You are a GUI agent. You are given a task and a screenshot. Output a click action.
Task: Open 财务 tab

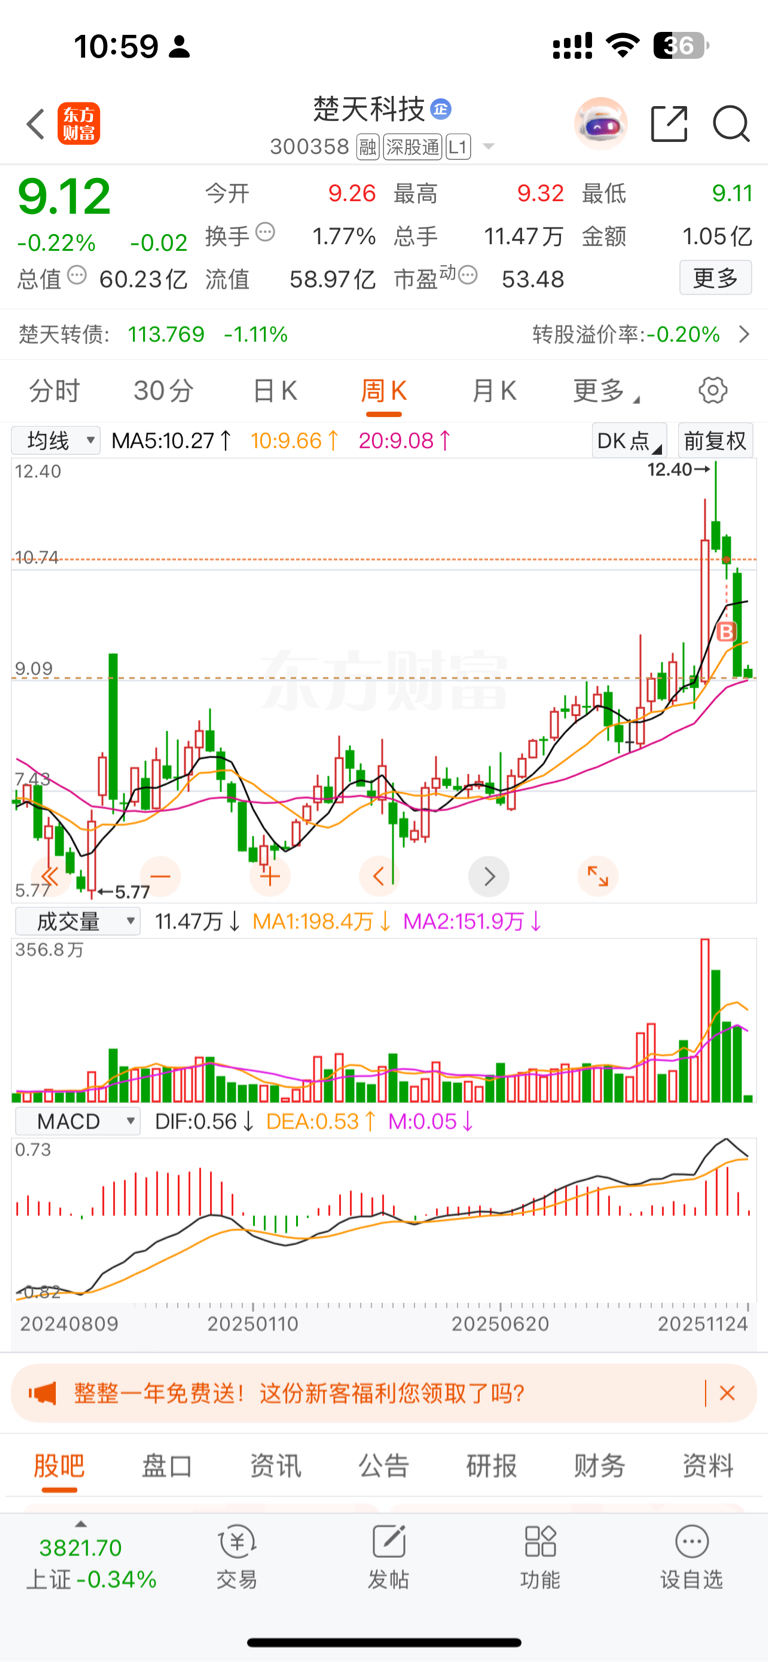600,1466
